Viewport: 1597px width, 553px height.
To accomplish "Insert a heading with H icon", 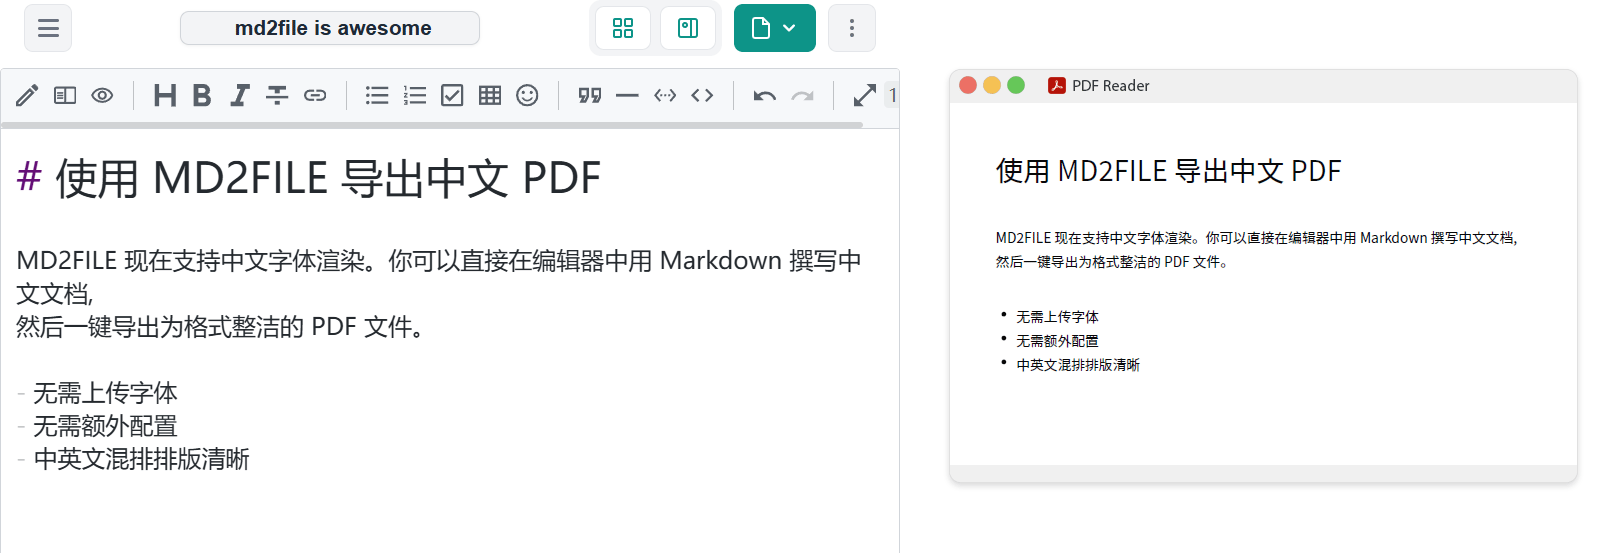I will tap(165, 95).
